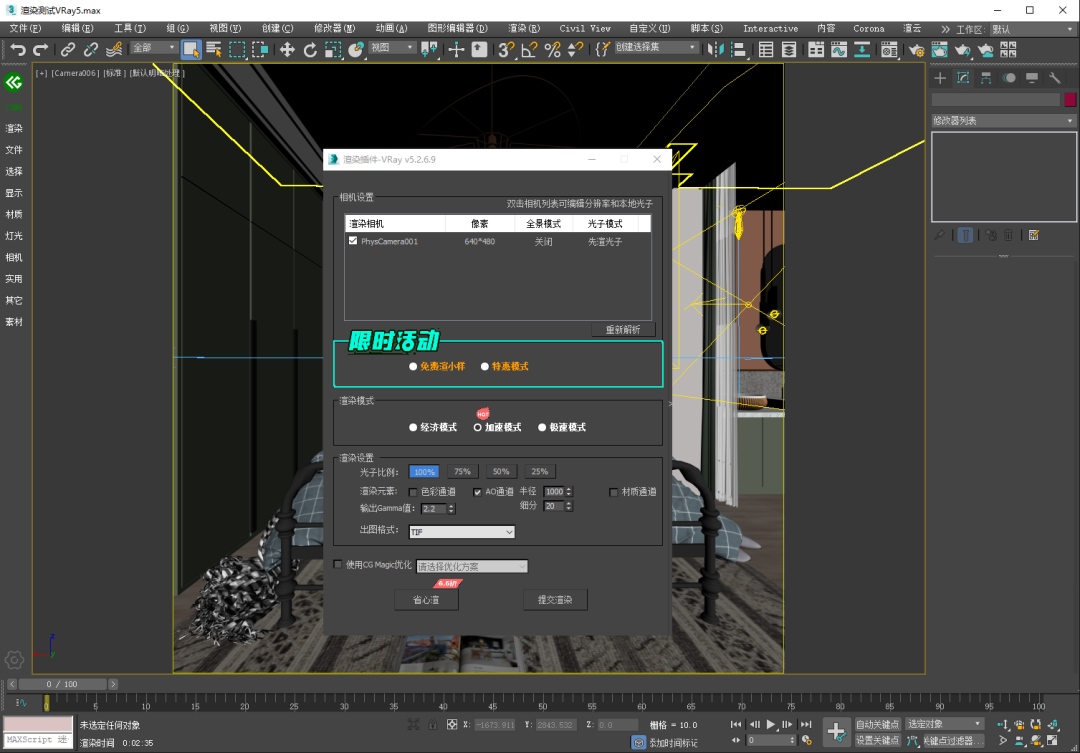Select the 经济模式 radio button
1080x753 pixels.
pos(413,427)
